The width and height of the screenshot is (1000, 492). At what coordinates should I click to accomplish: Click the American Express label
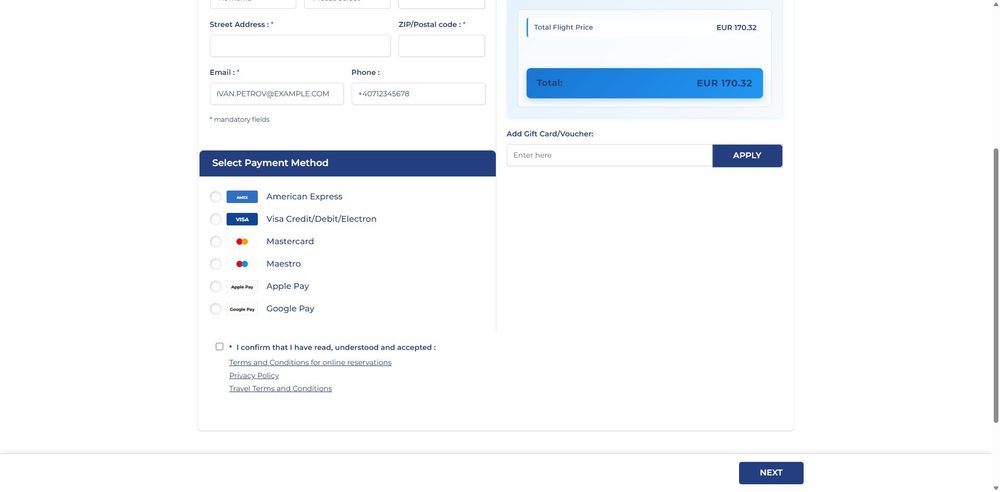pos(304,197)
